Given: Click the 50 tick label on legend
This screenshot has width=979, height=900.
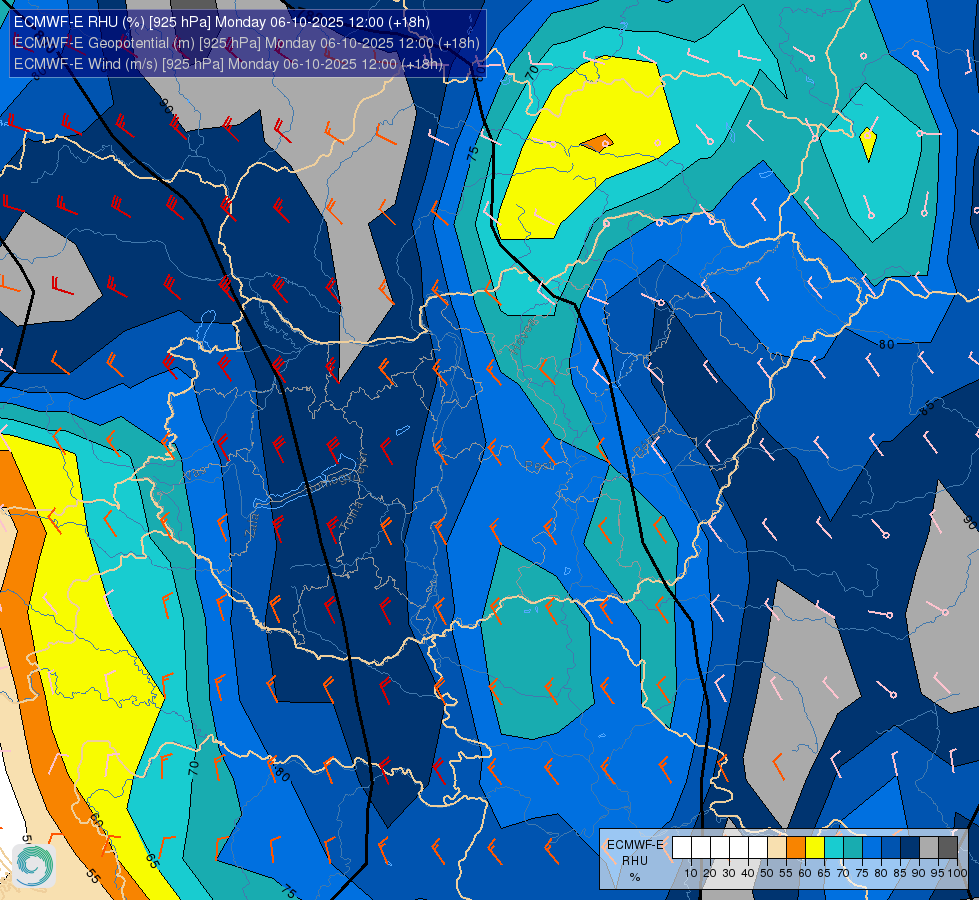Looking at the screenshot, I should 767,873.
